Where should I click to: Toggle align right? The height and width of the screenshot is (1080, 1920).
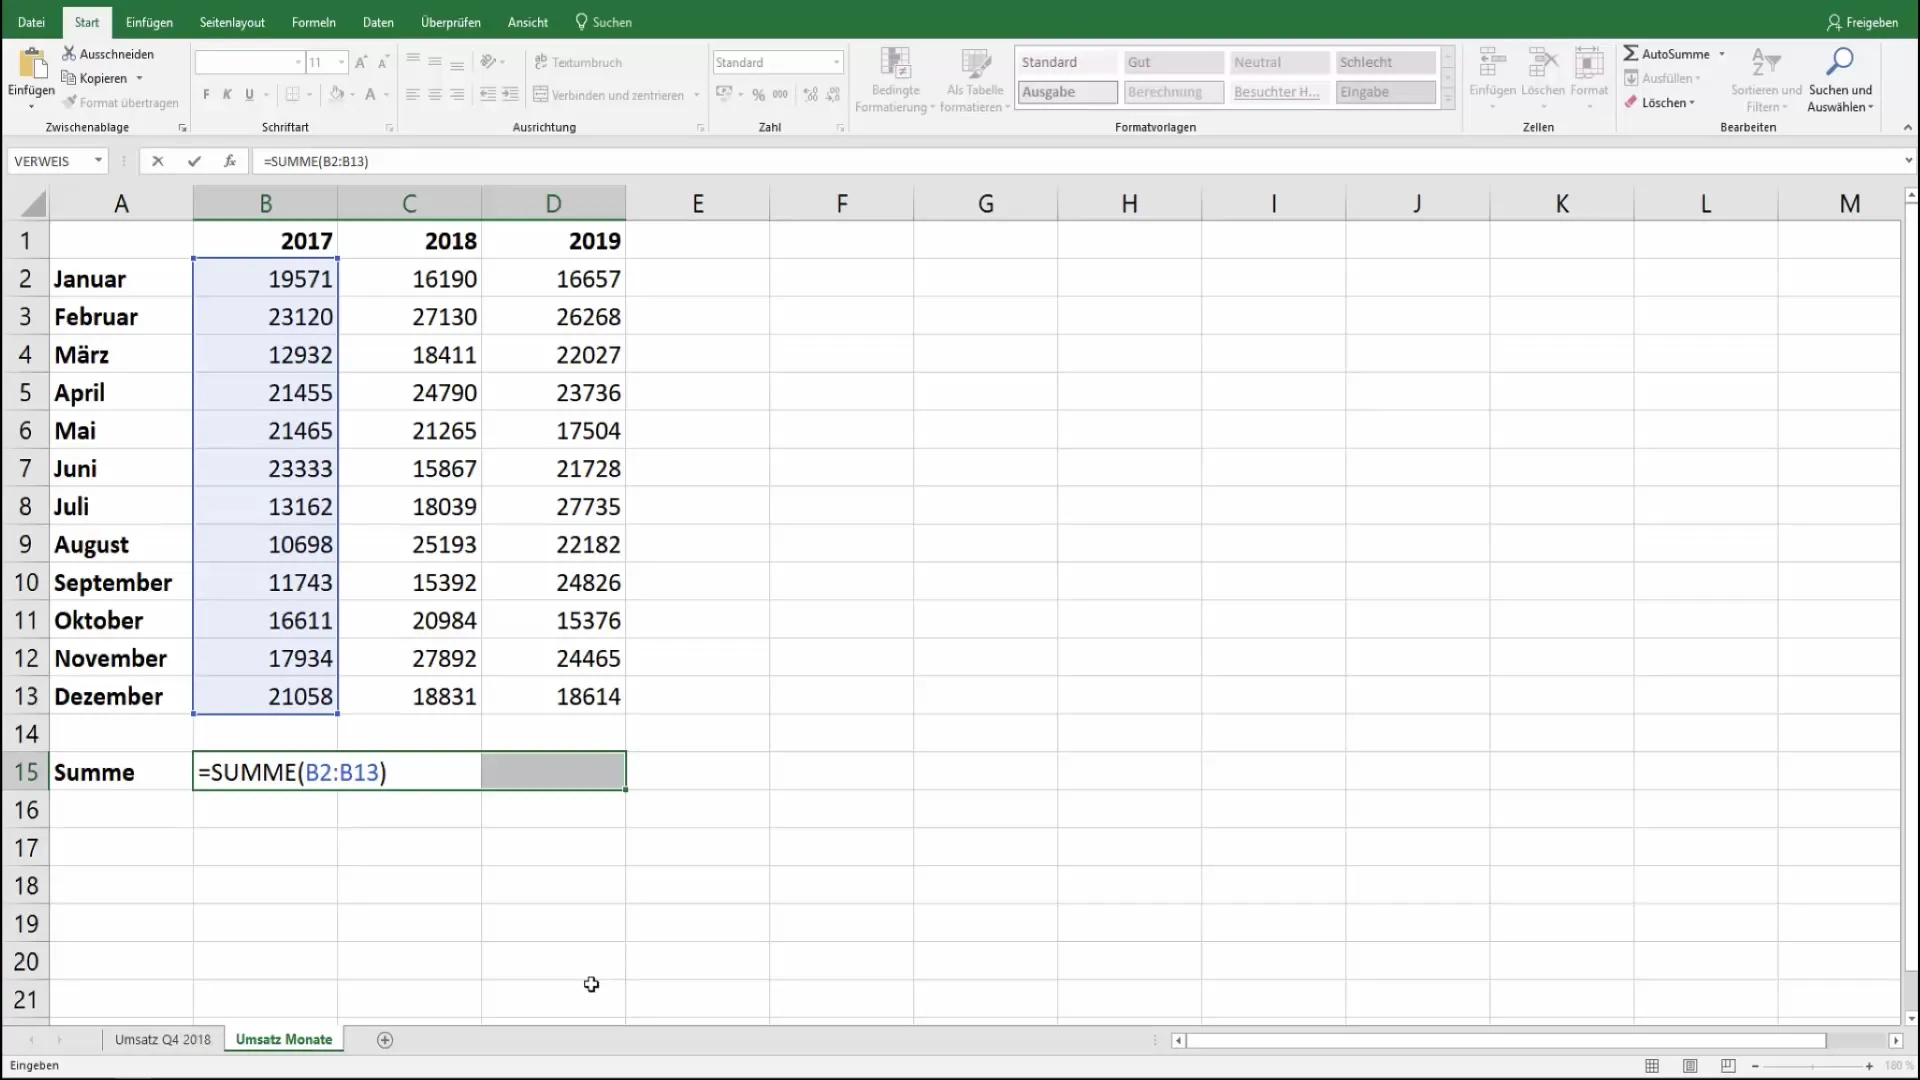pos(457,95)
